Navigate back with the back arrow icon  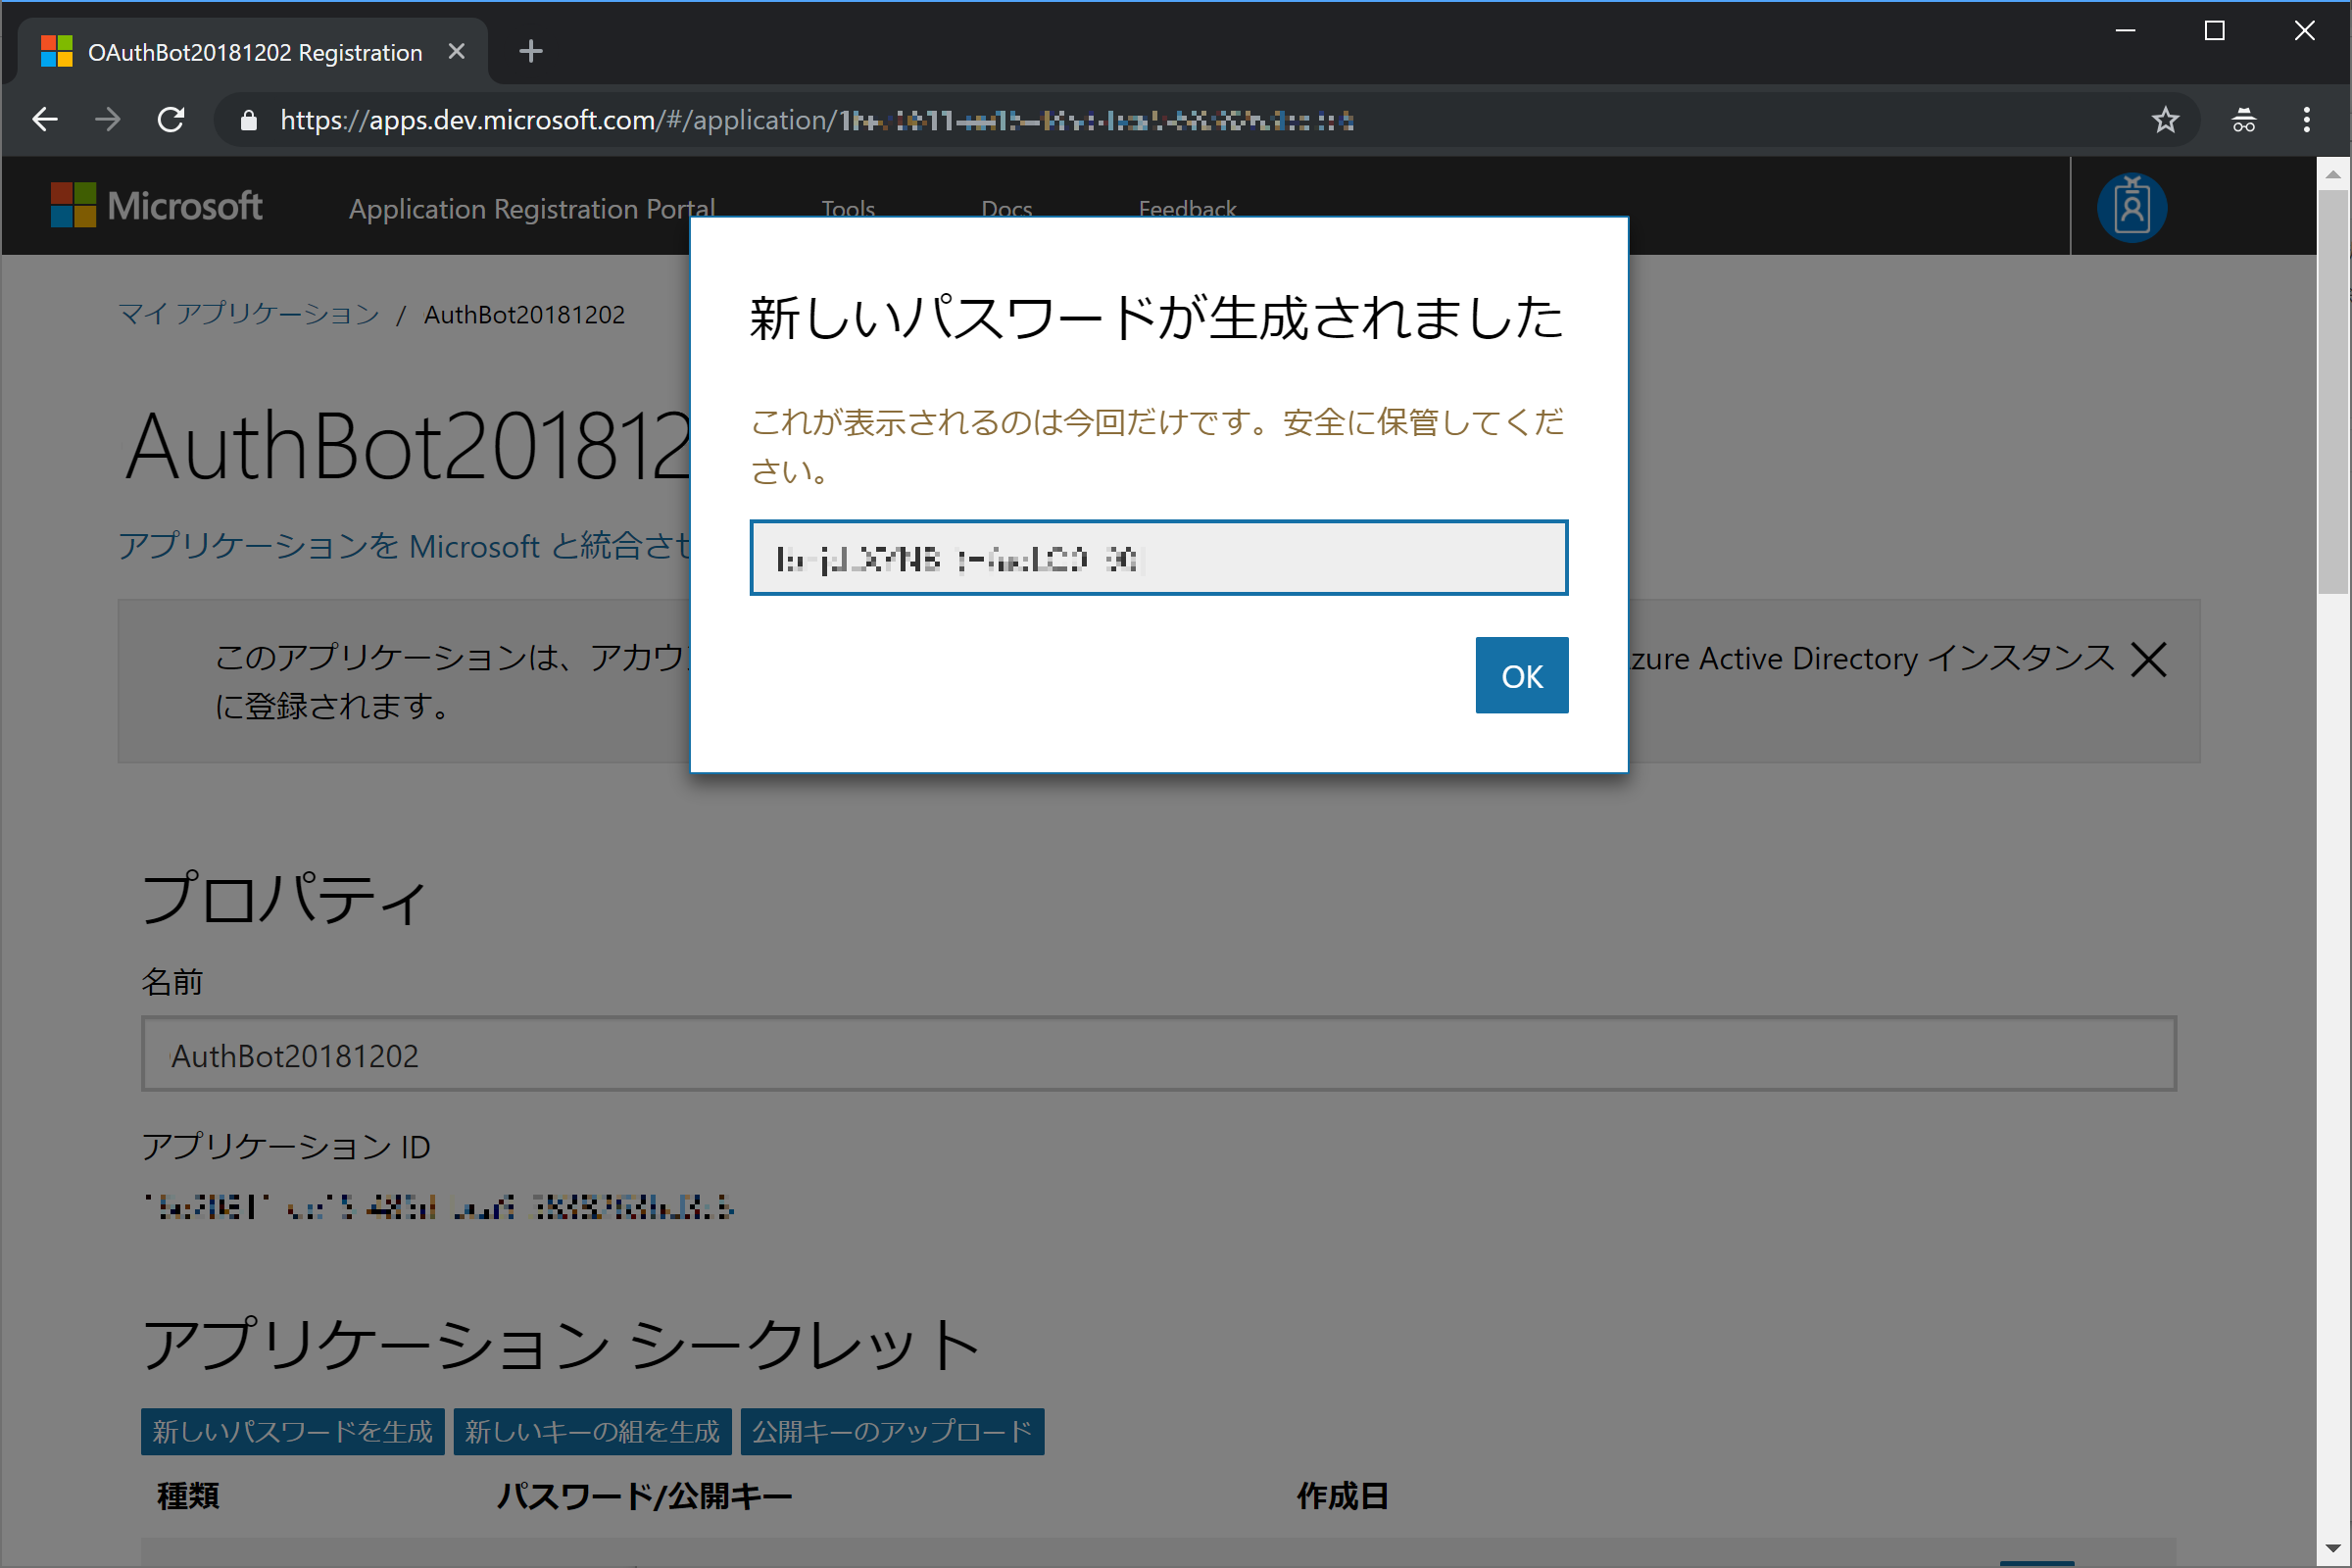(x=44, y=119)
